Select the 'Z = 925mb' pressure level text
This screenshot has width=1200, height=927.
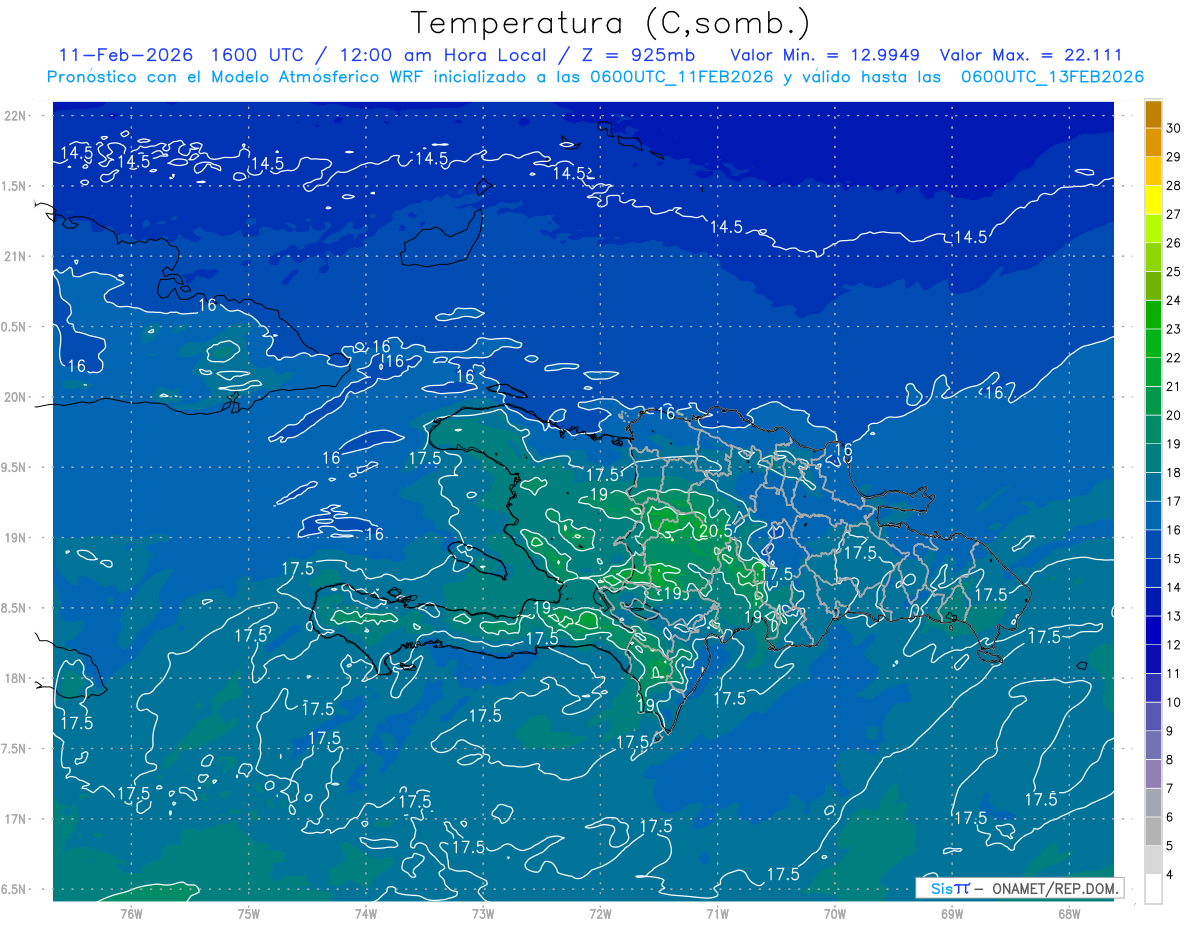pos(636,56)
